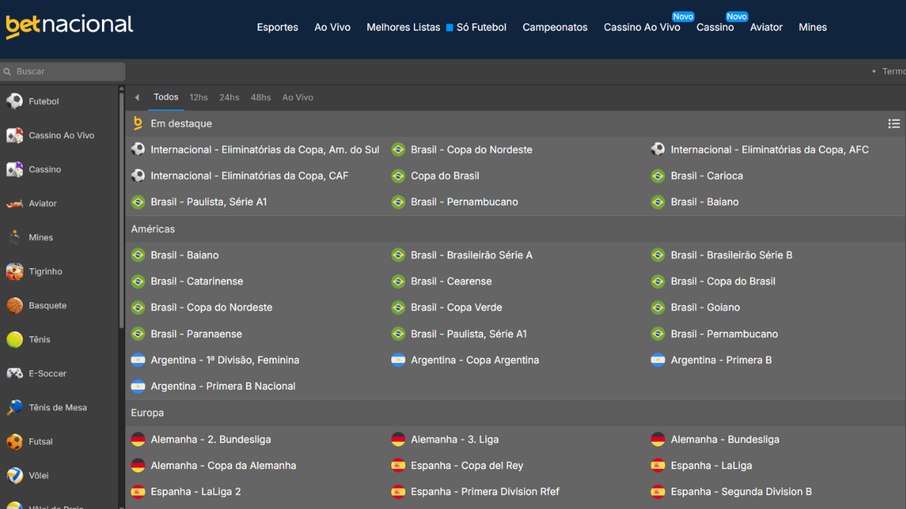
Task: Open the Futebol soccer ball icon
Action: [15, 101]
